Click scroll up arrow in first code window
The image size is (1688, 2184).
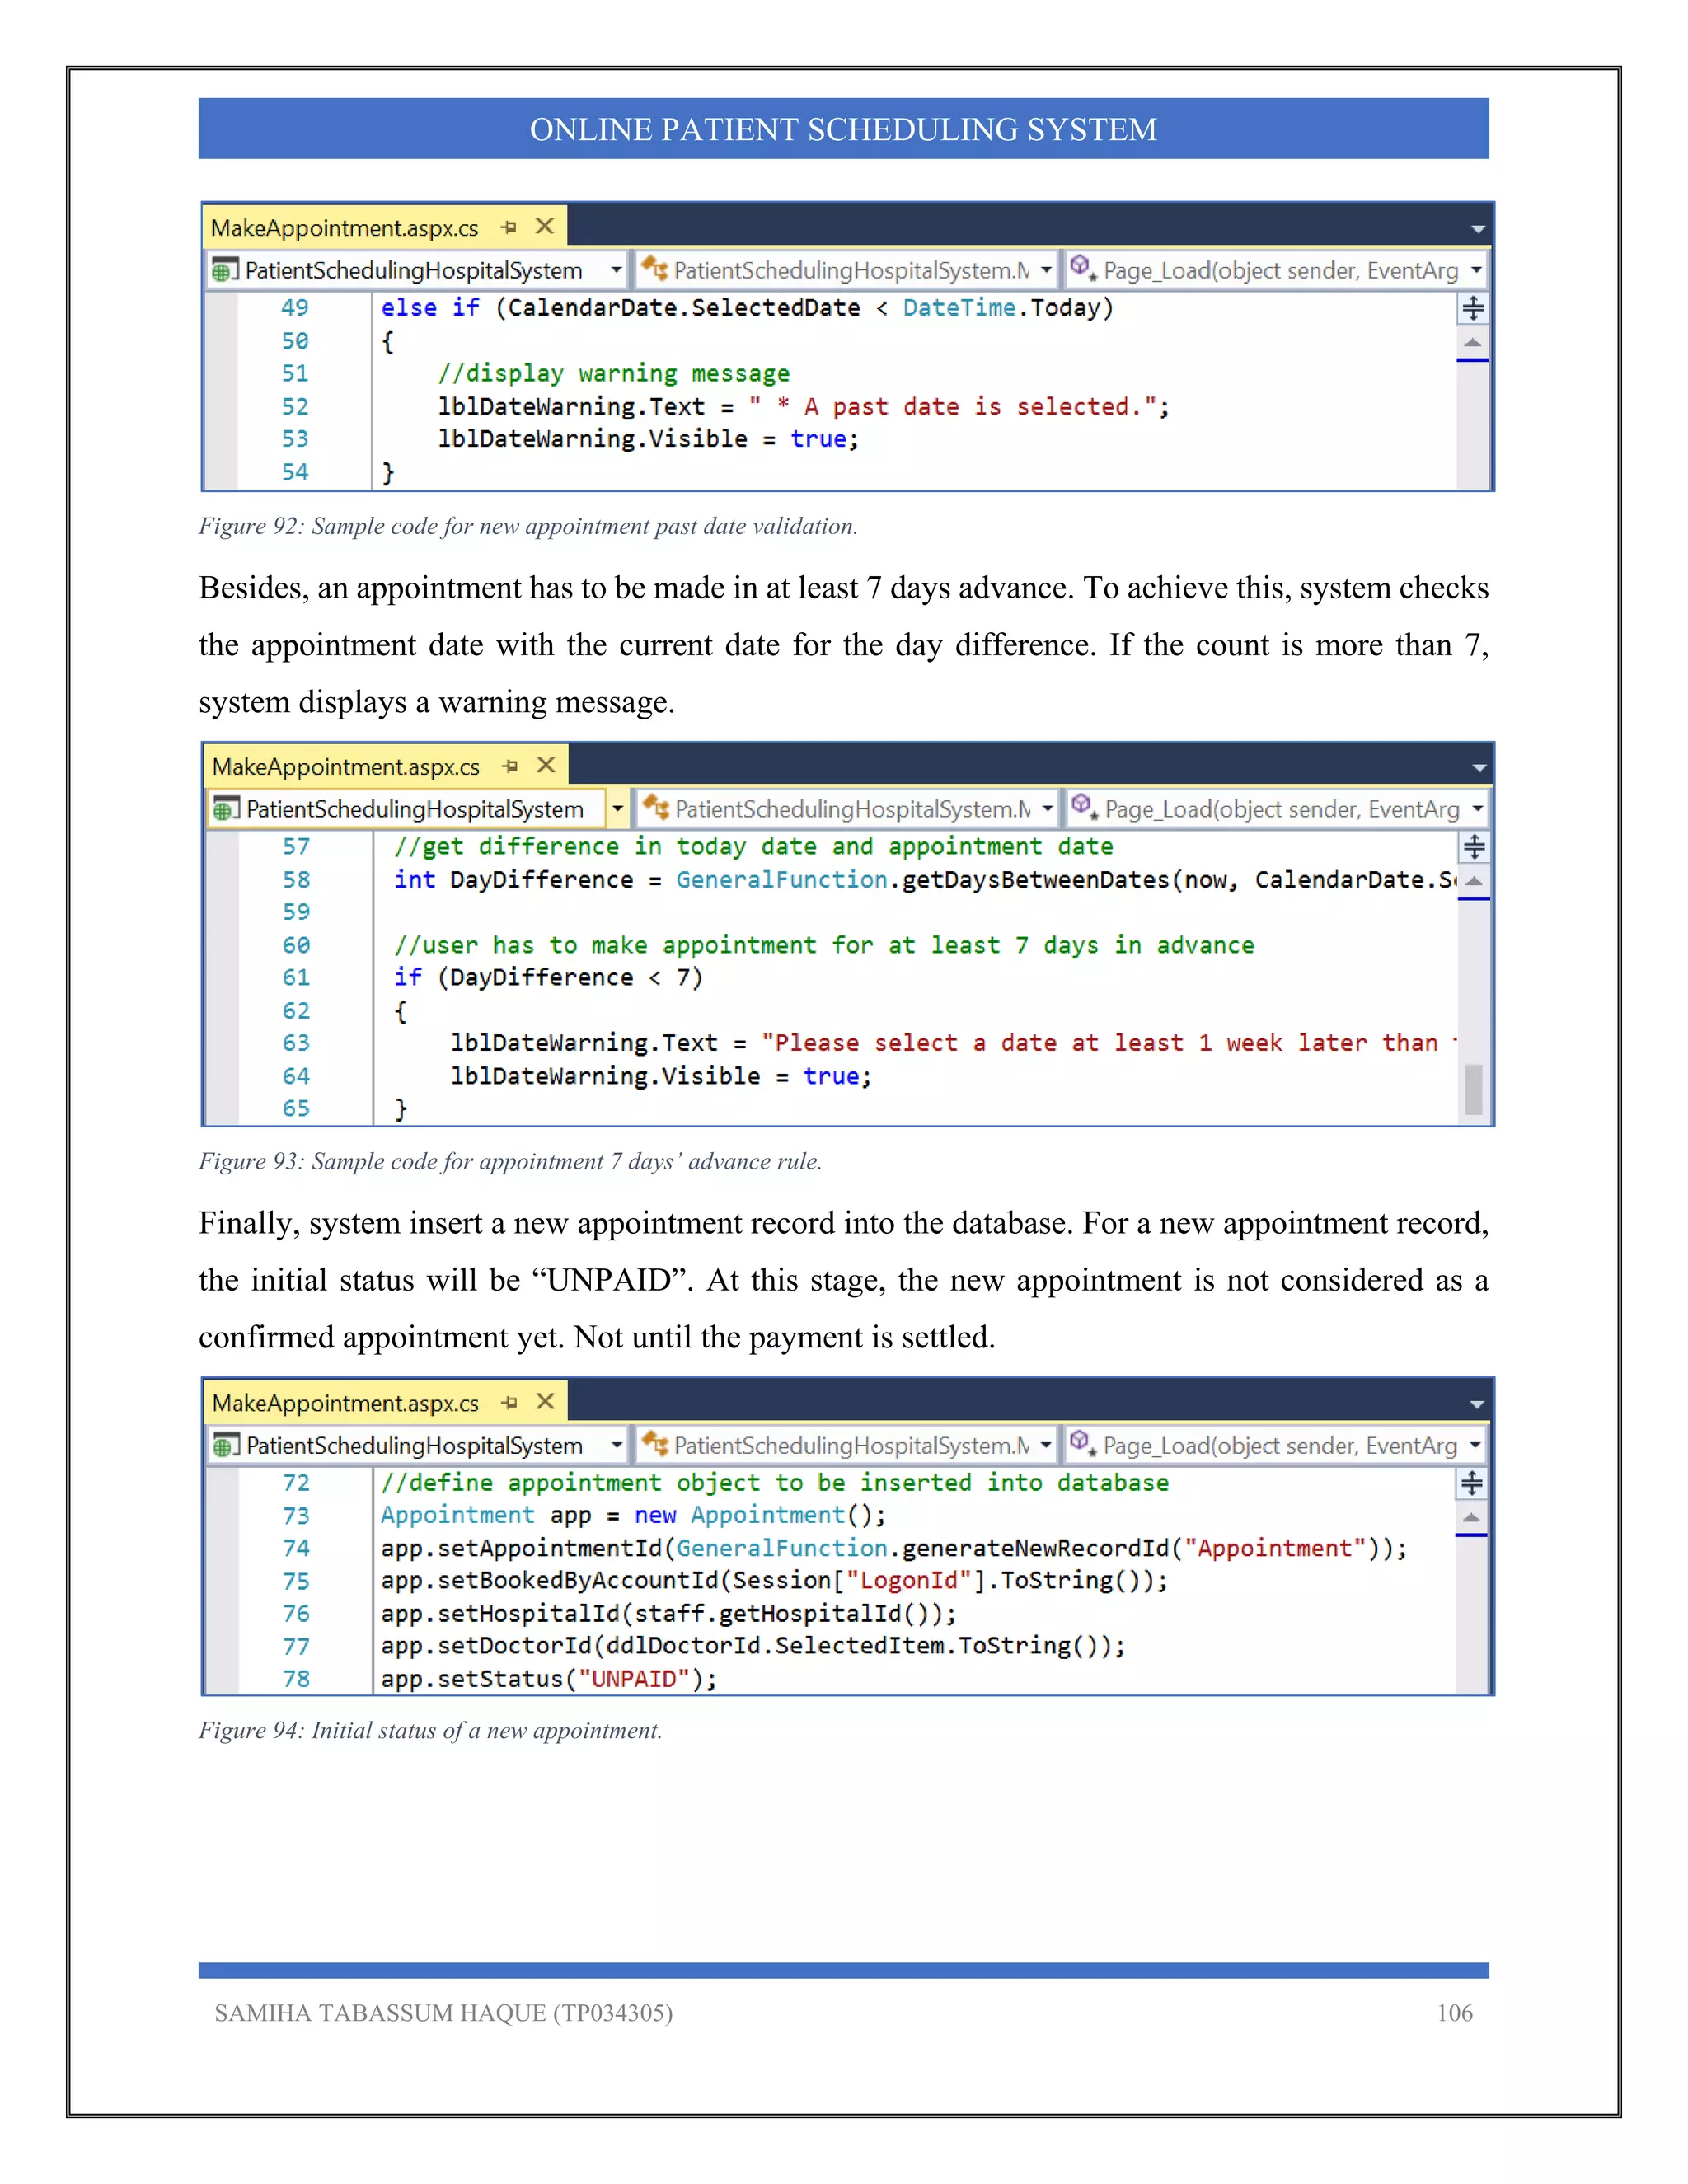point(1472,343)
